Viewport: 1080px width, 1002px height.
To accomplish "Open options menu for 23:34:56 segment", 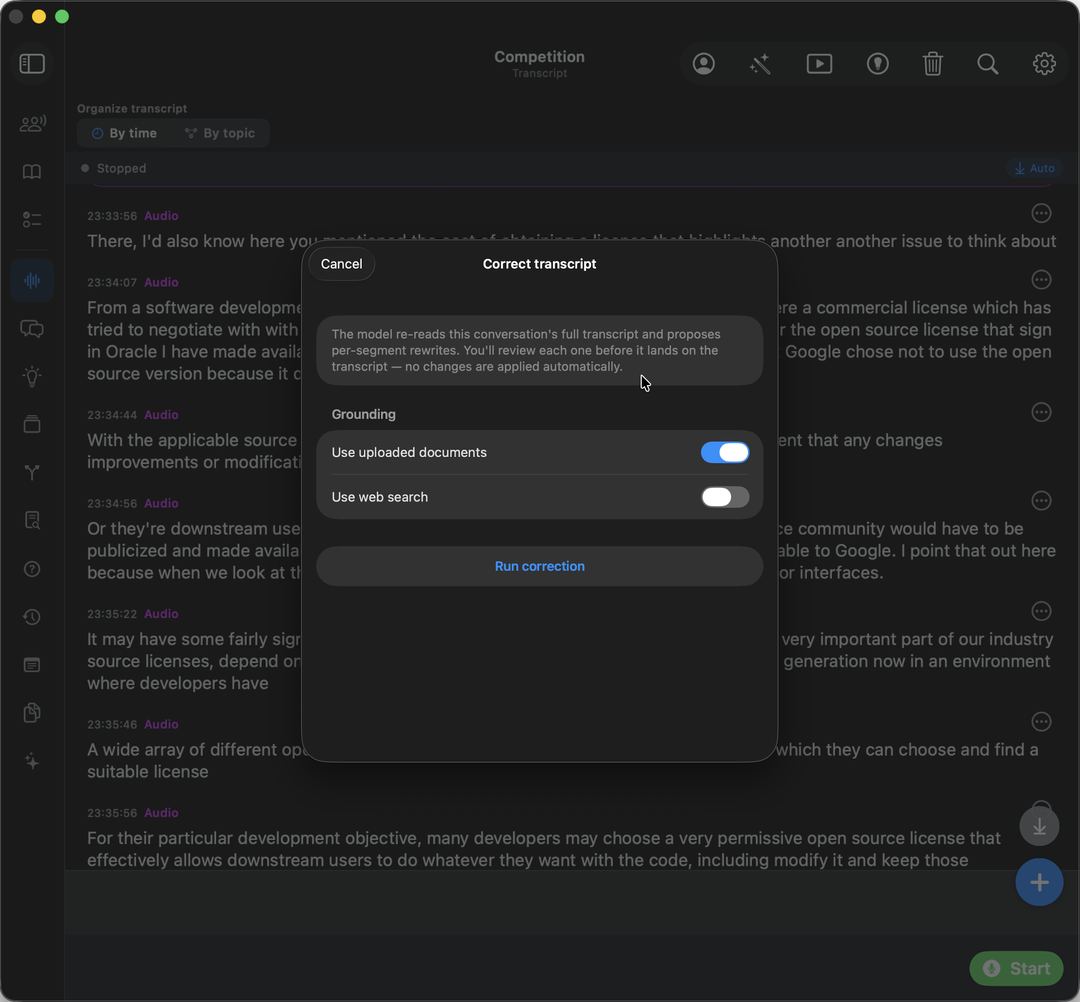I will [x=1041, y=501].
